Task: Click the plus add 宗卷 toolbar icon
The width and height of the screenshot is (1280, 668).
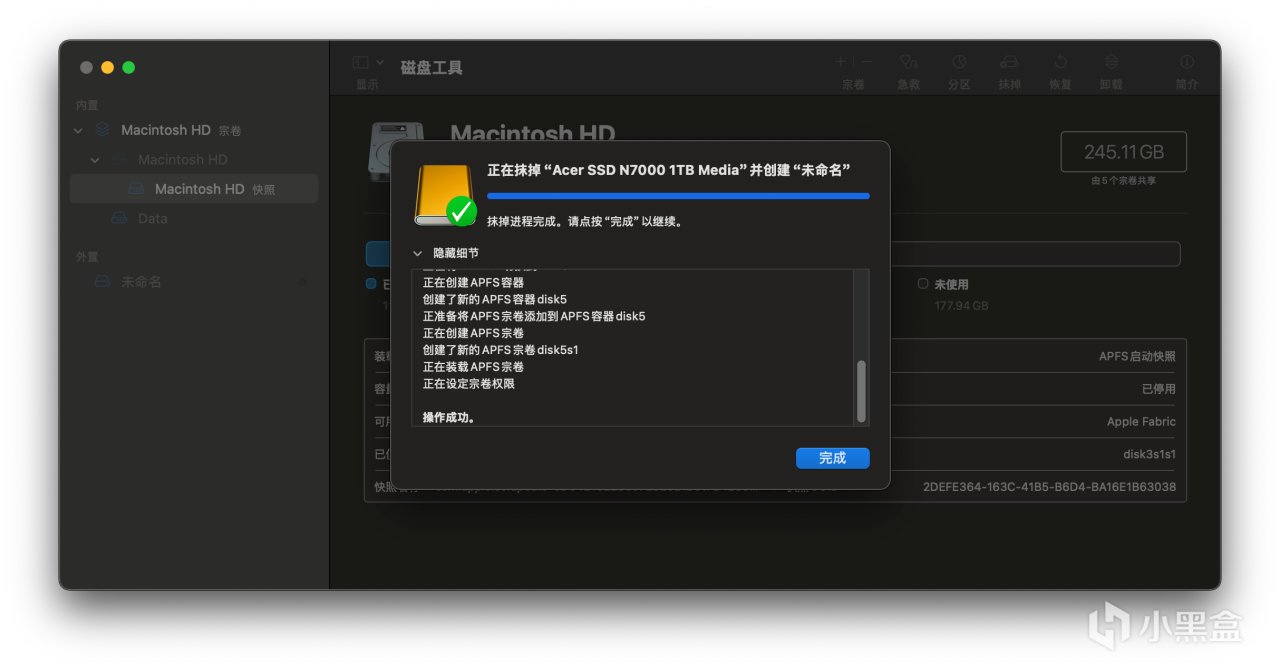Action: pyautogui.click(x=841, y=62)
